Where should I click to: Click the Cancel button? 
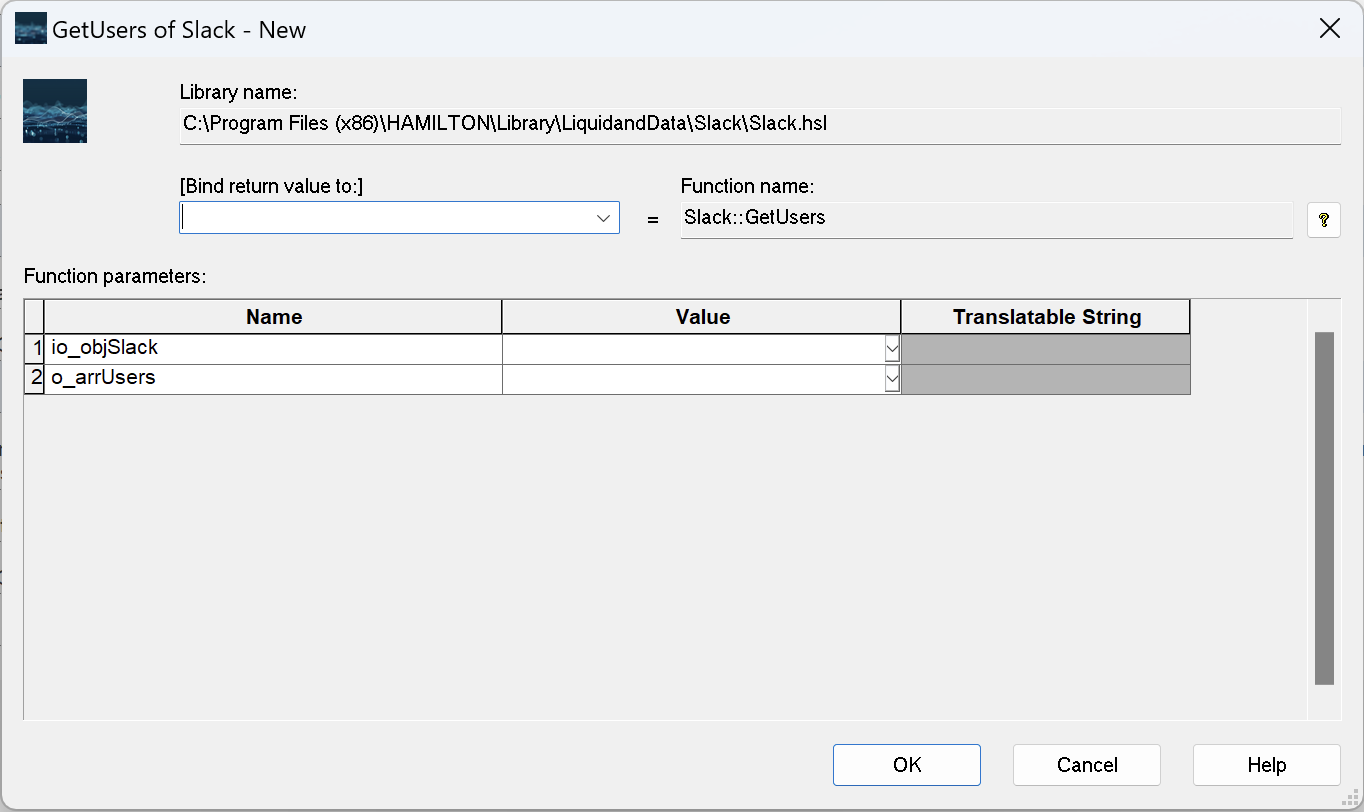1087,765
